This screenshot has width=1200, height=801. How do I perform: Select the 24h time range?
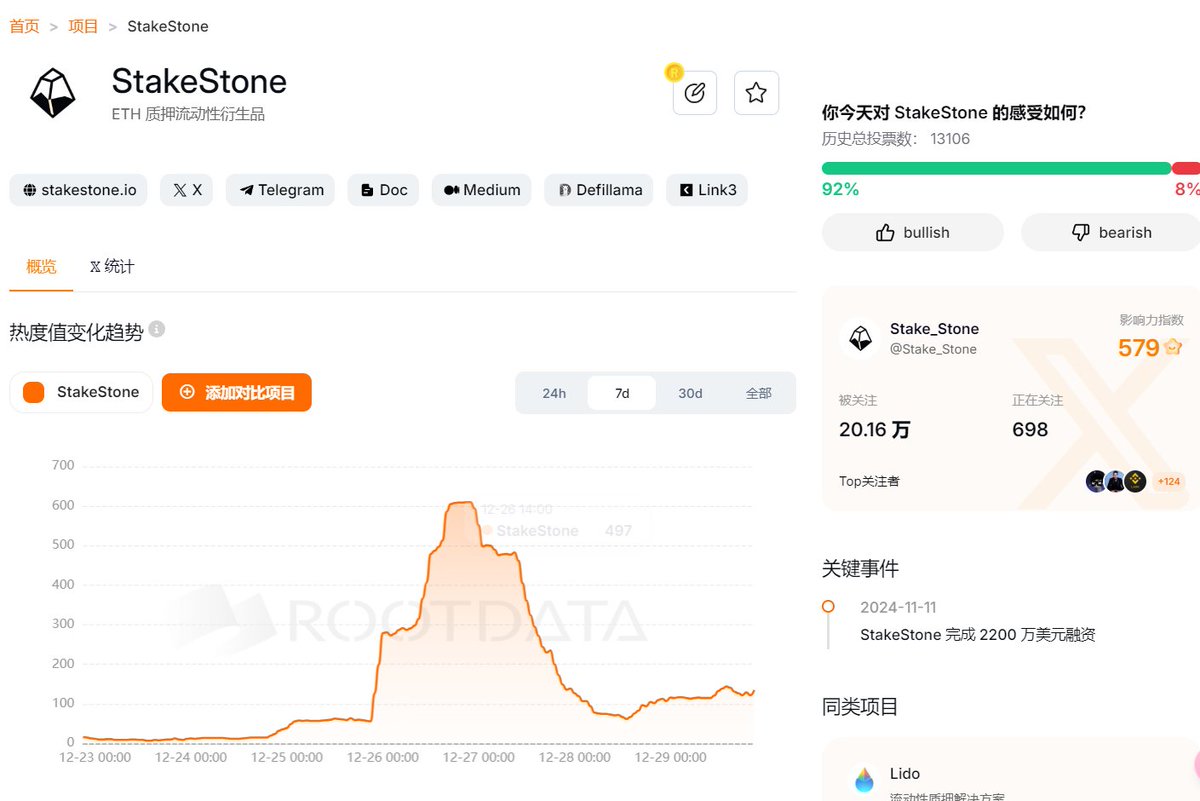click(x=554, y=393)
